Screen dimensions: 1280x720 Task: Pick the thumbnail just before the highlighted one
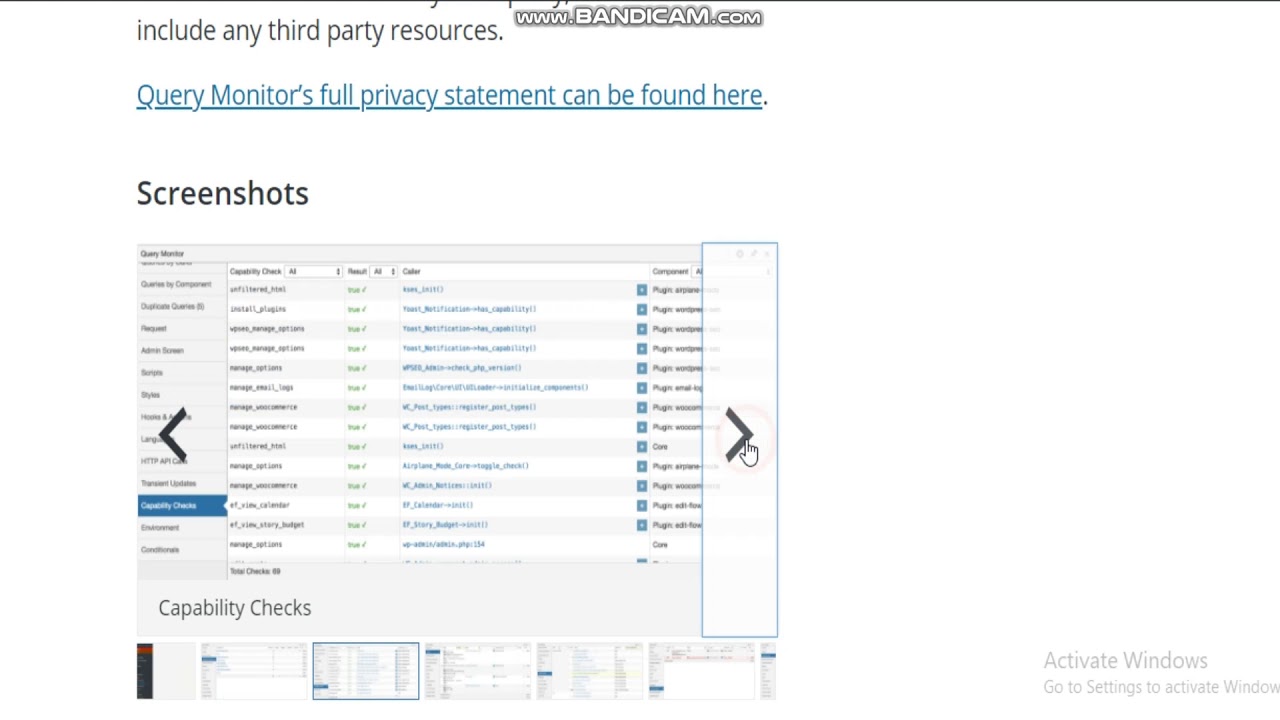tap(254, 671)
